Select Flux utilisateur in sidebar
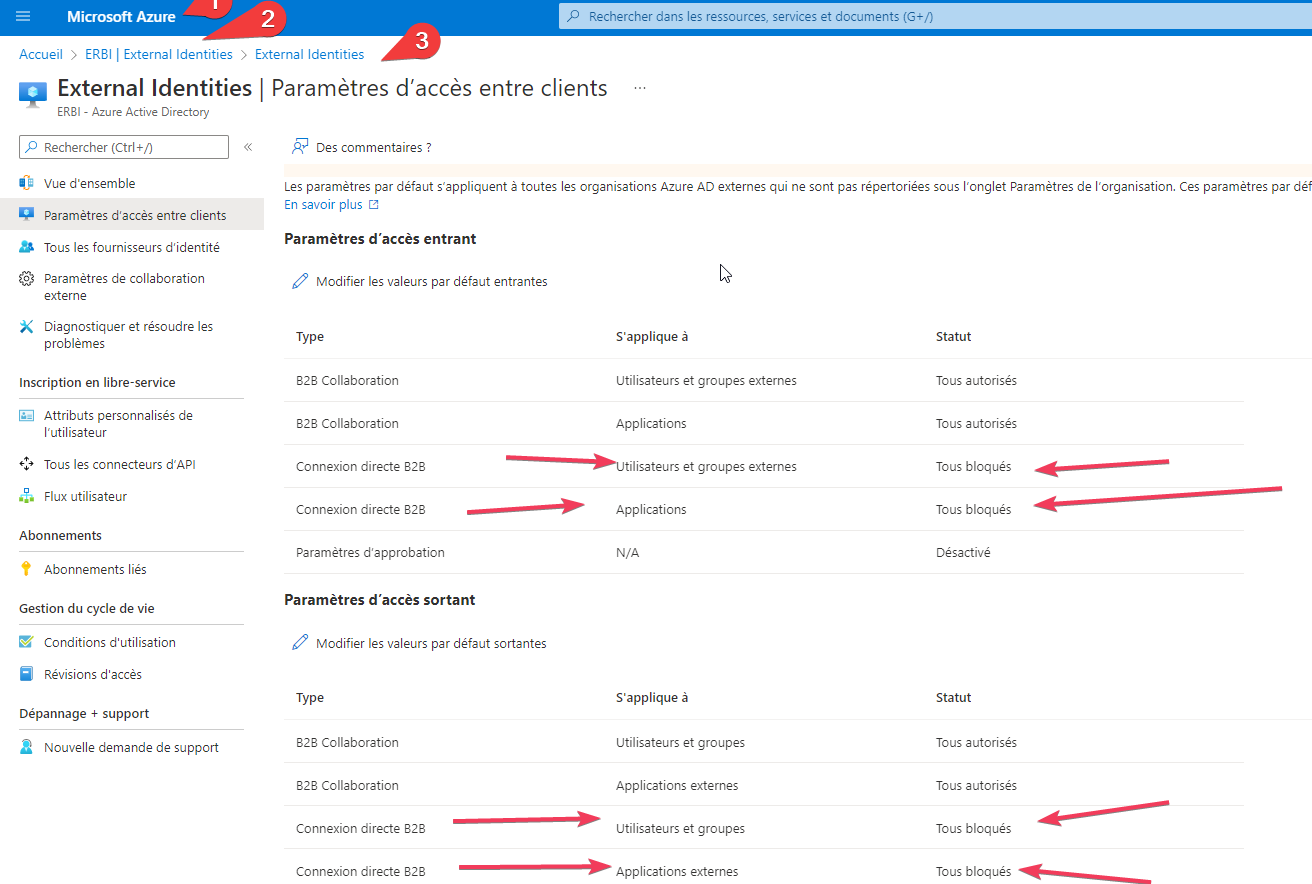 tap(85, 496)
